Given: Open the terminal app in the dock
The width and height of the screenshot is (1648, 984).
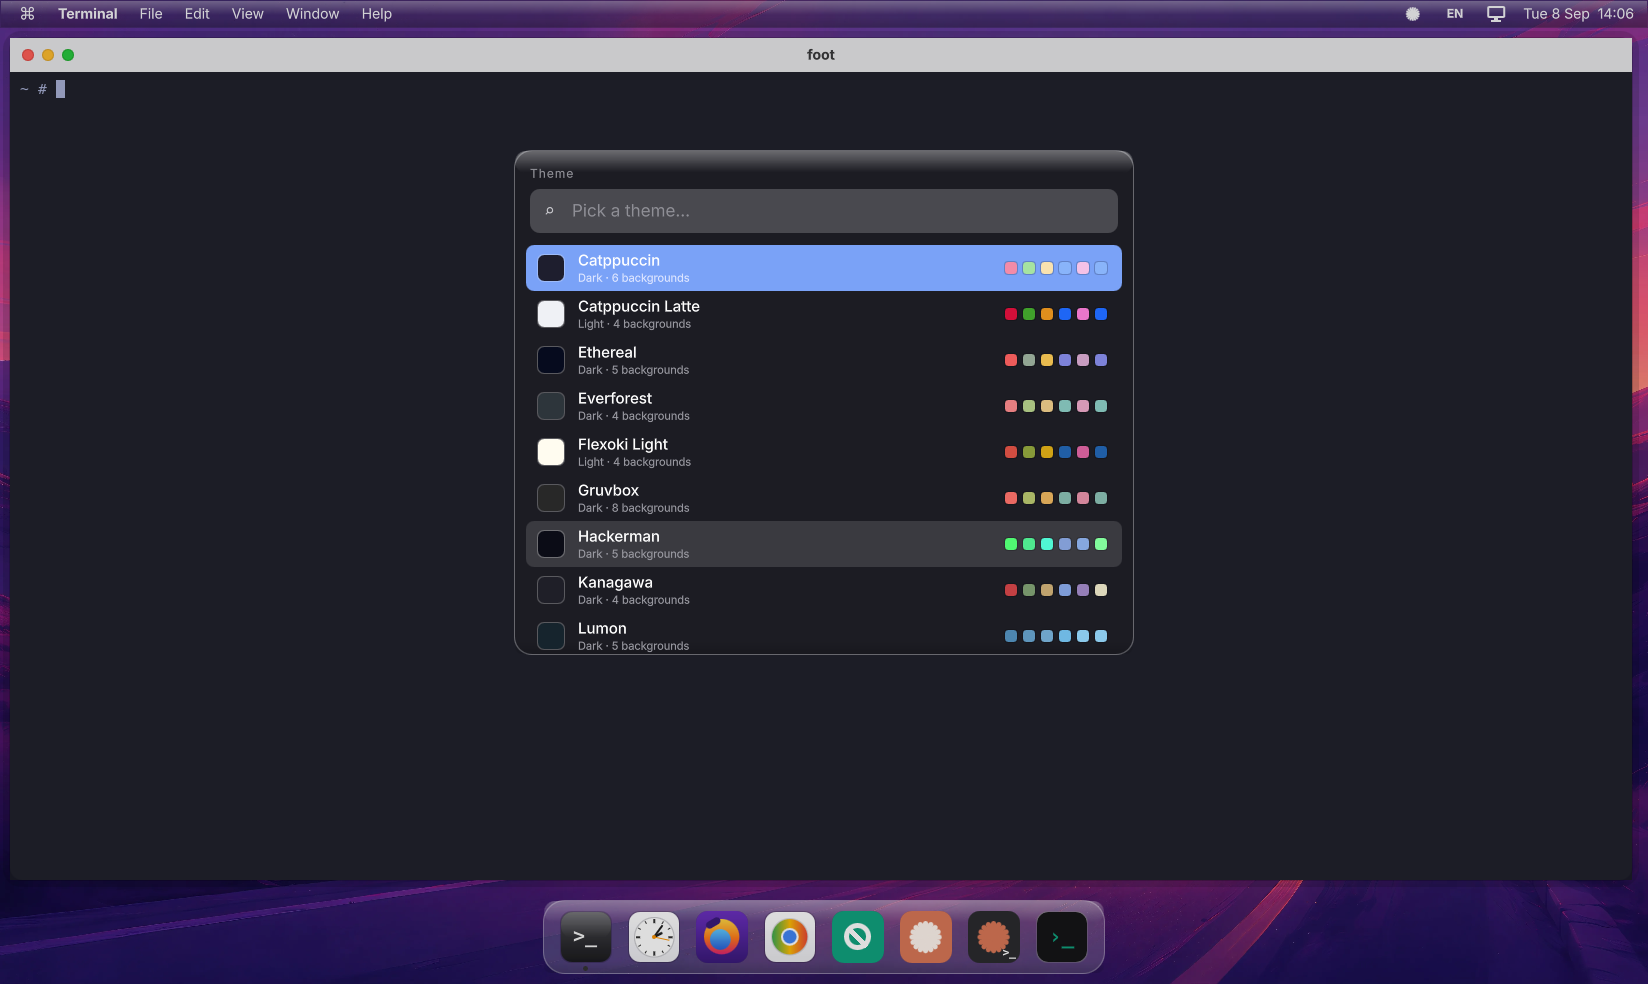Looking at the screenshot, I should click(x=586, y=937).
